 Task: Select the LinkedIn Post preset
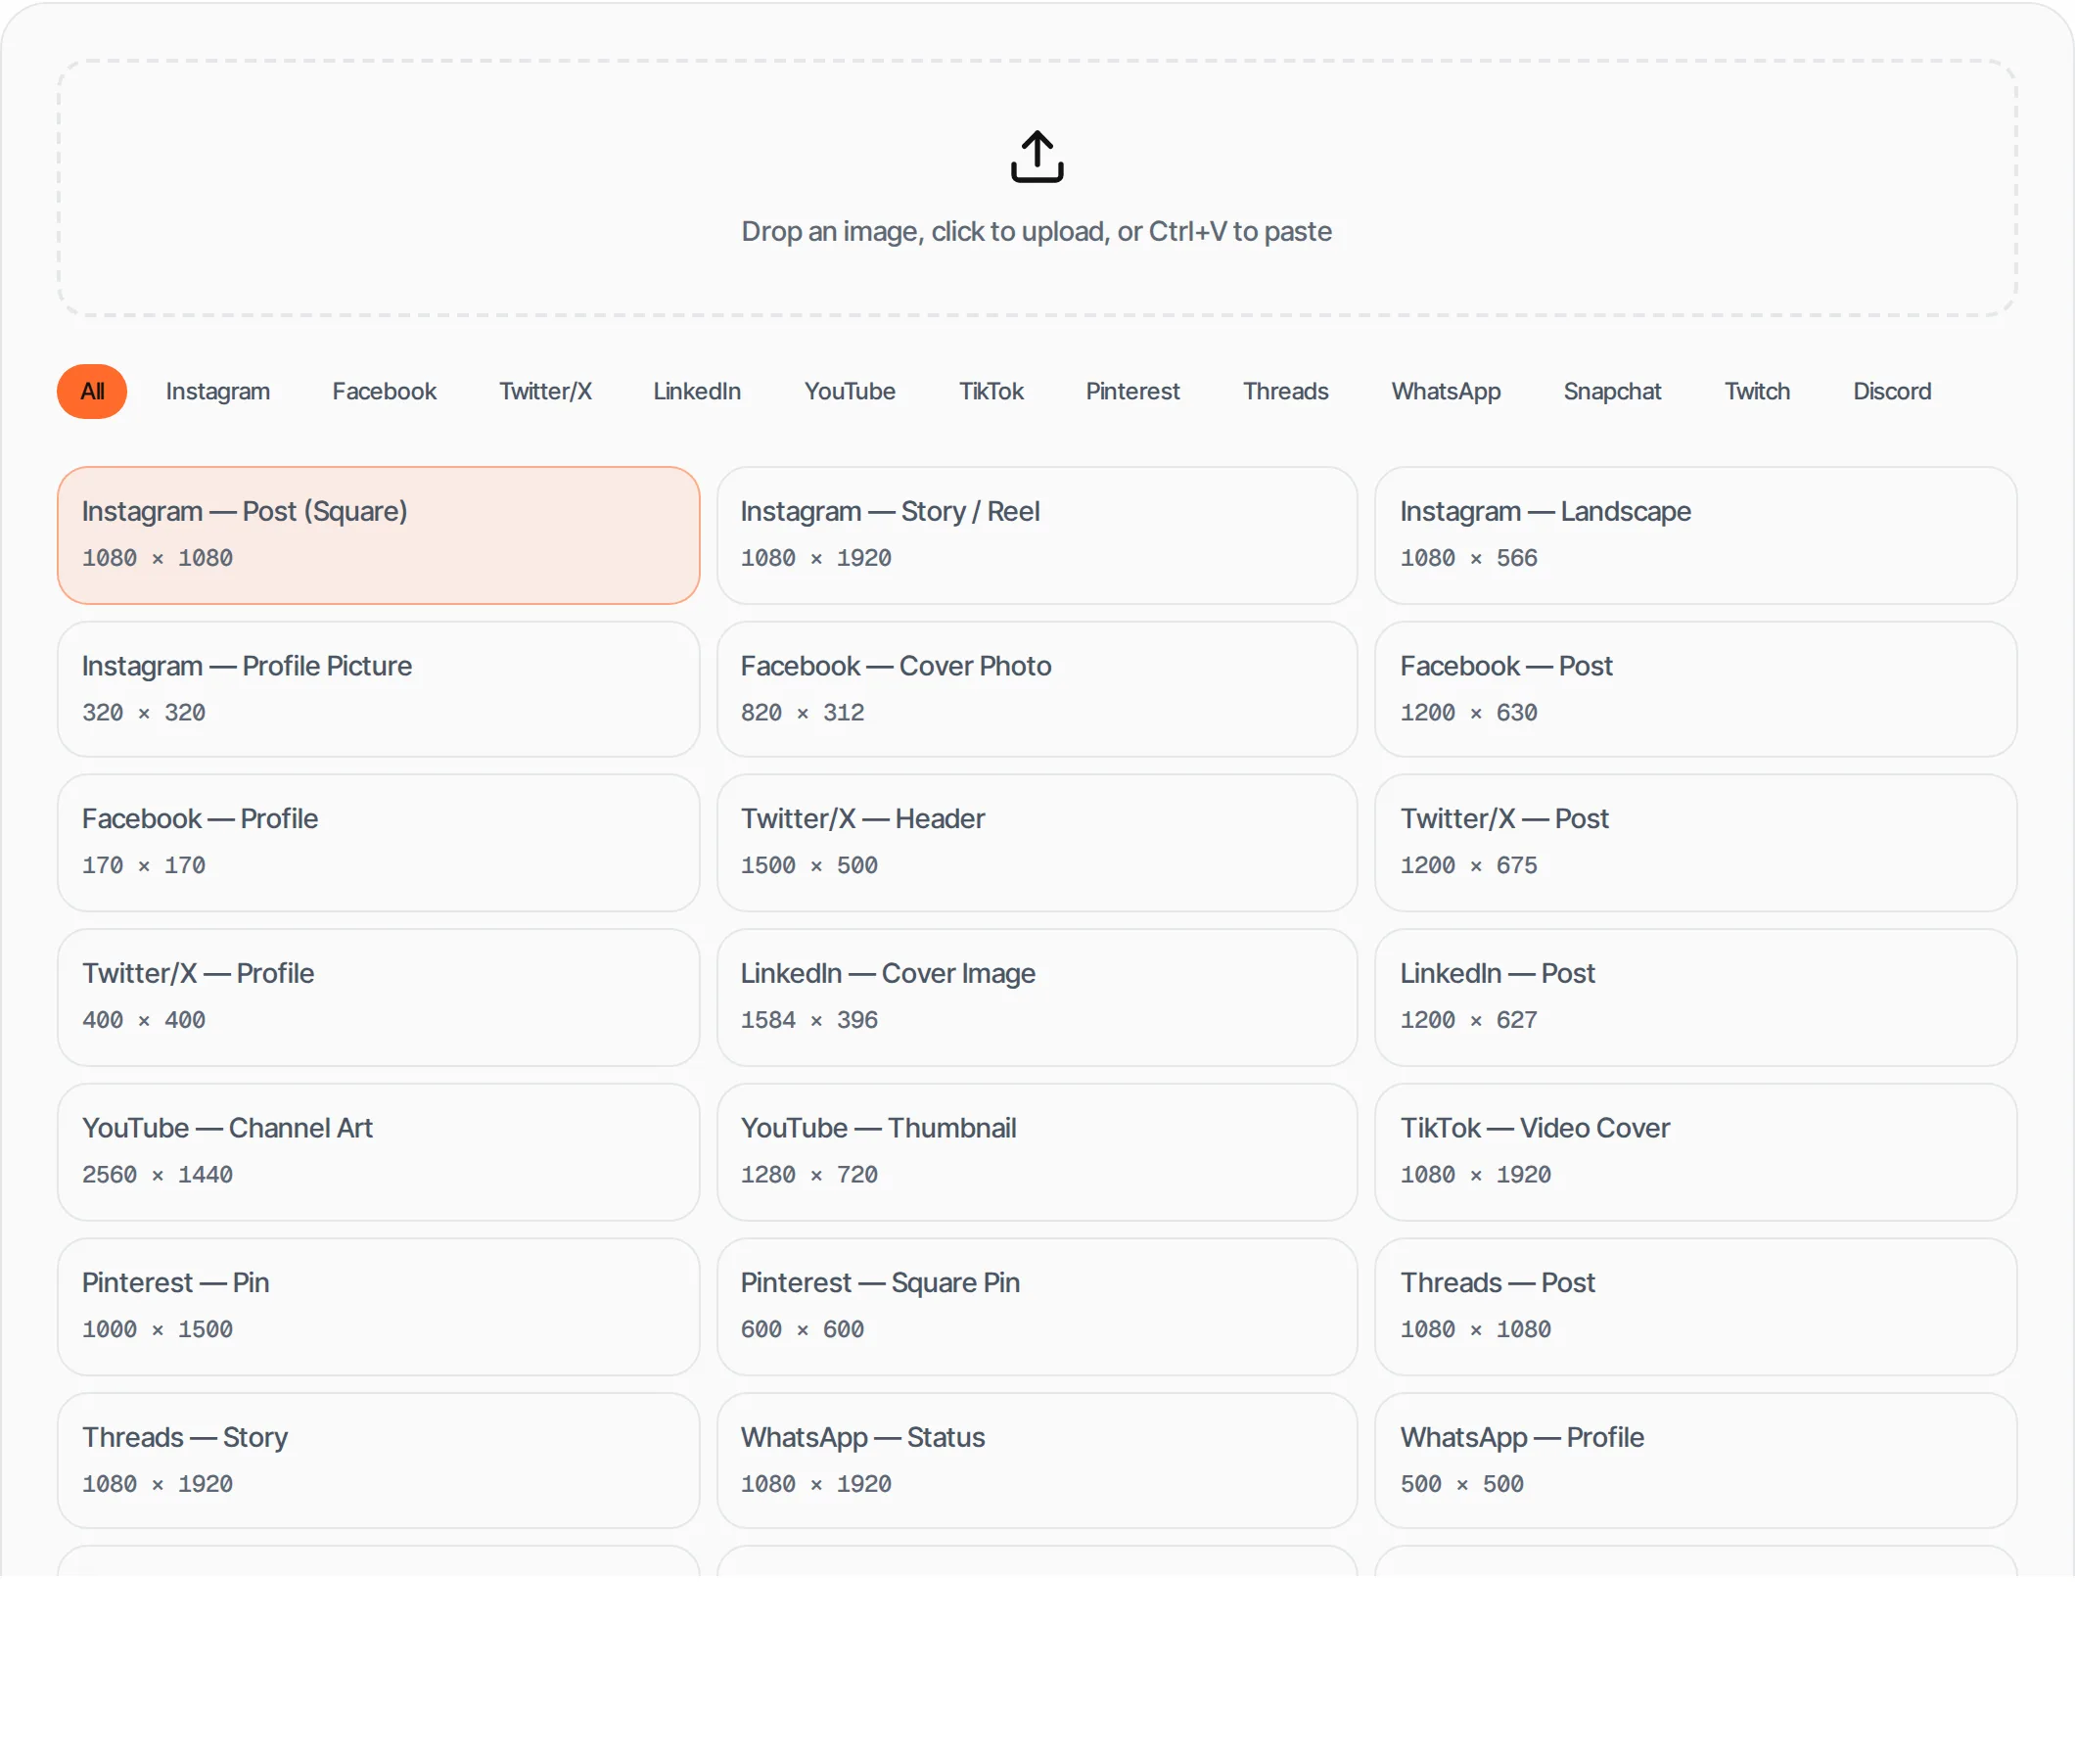pyautogui.click(x=1696, y=997)
